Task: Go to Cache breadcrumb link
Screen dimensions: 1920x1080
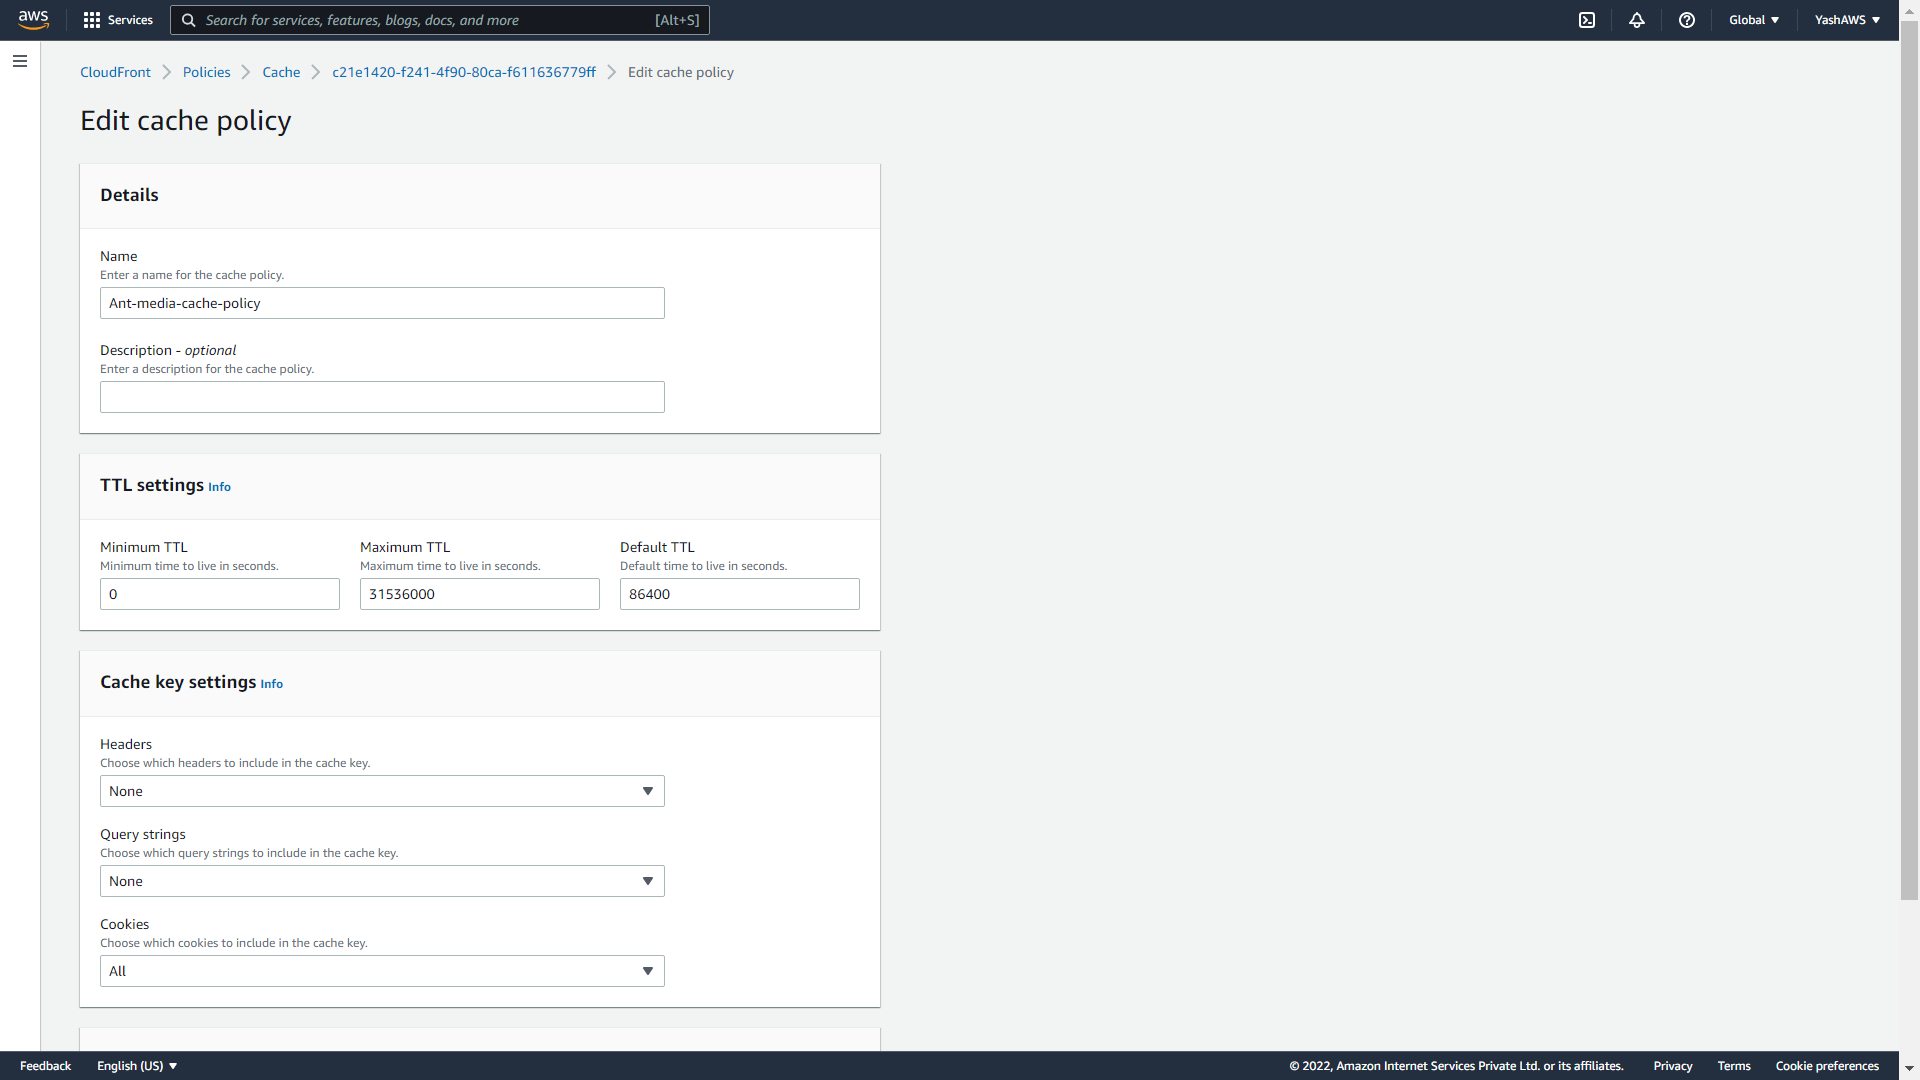Action: pyautogui.click(x=281, y=72)
